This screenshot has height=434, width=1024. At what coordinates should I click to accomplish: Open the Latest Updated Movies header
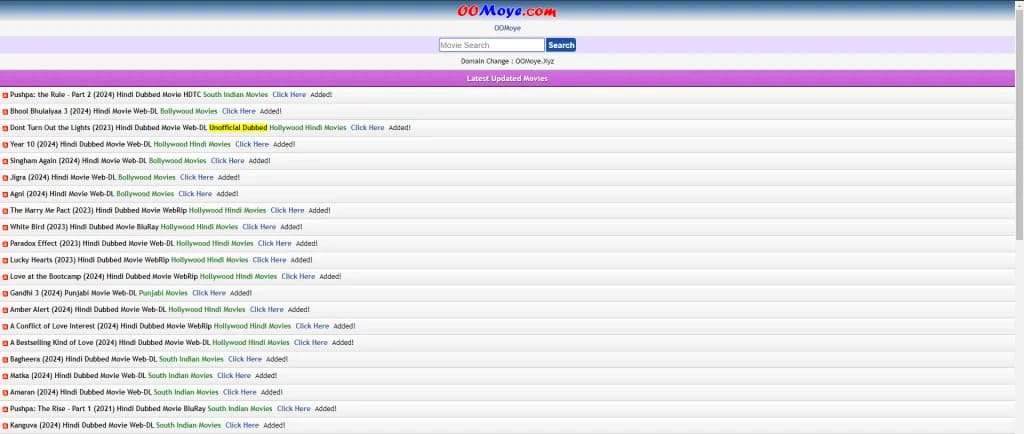tap(507, 78)
